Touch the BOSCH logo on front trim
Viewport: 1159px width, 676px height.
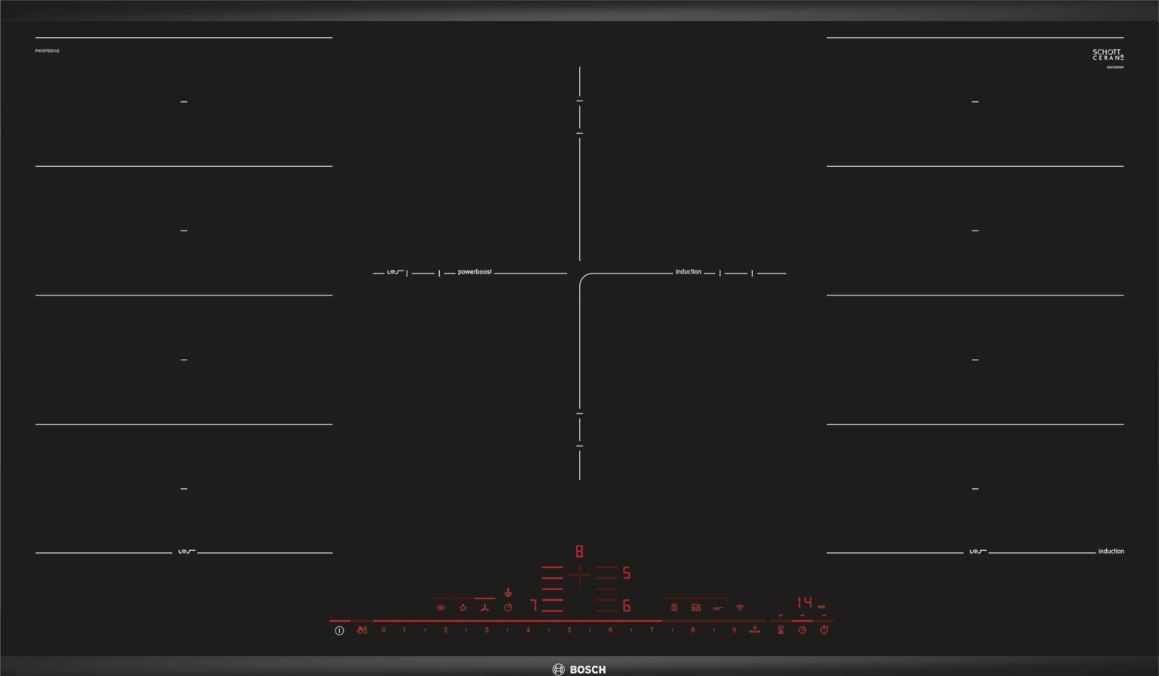click(579, 669)
